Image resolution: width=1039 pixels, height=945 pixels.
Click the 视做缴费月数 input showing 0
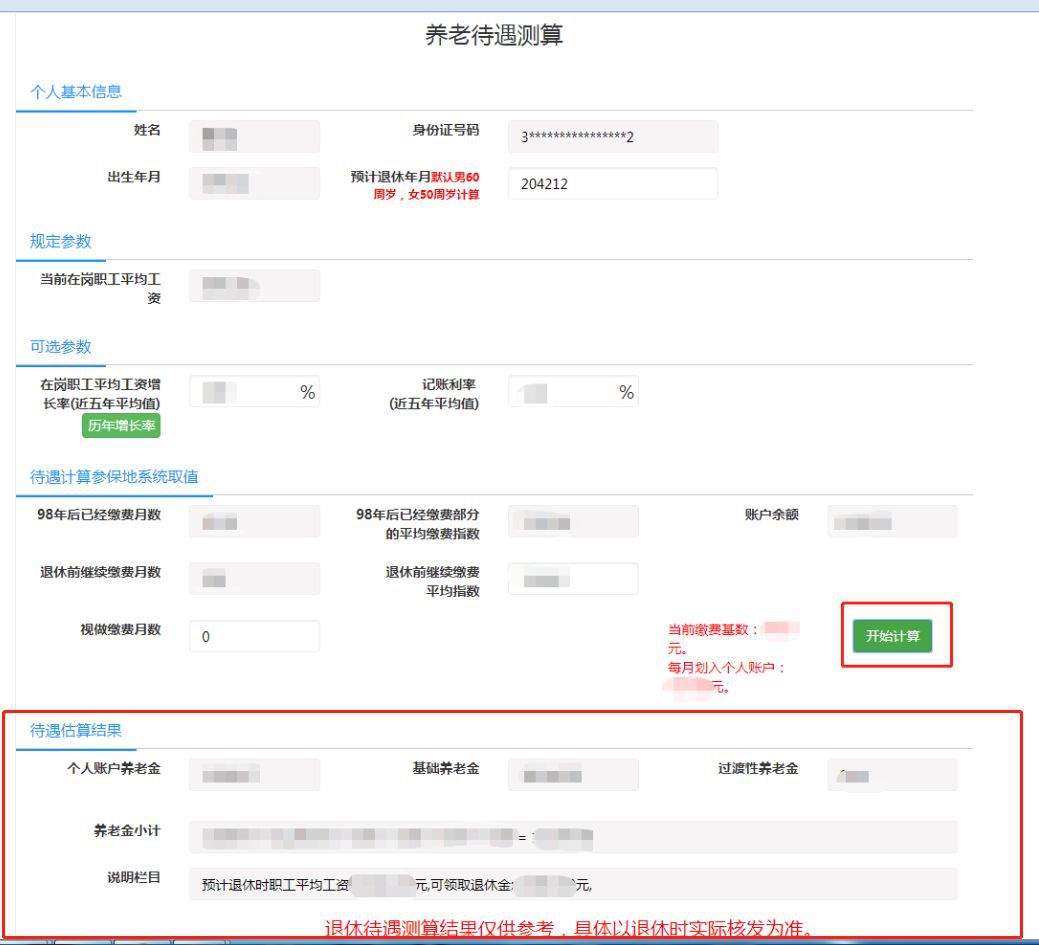tap(253, 635)
